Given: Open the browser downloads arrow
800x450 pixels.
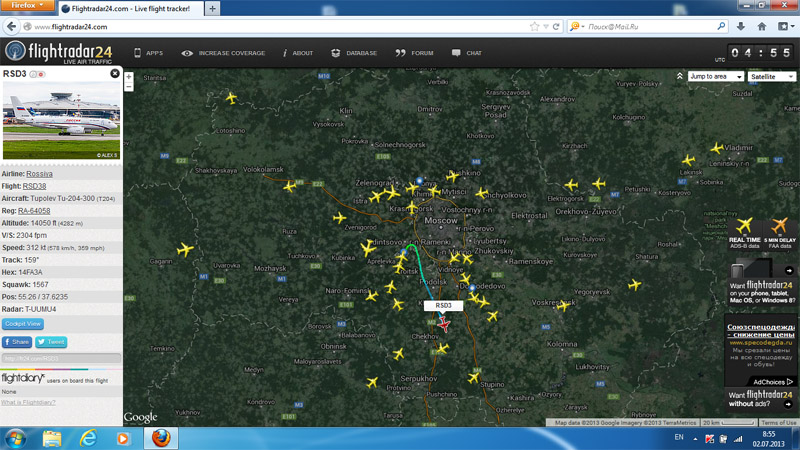Looking at the screenshot, I should (x=741, y=27).
